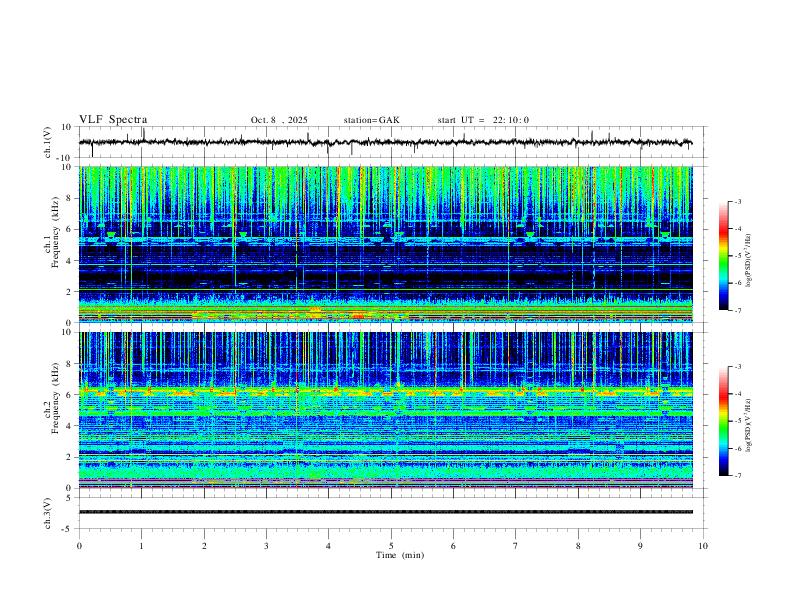Image resolution: width=792 pixels, height=612 pixels.
Task: Click time axis tick label '5'
Action: click(391, 546)
